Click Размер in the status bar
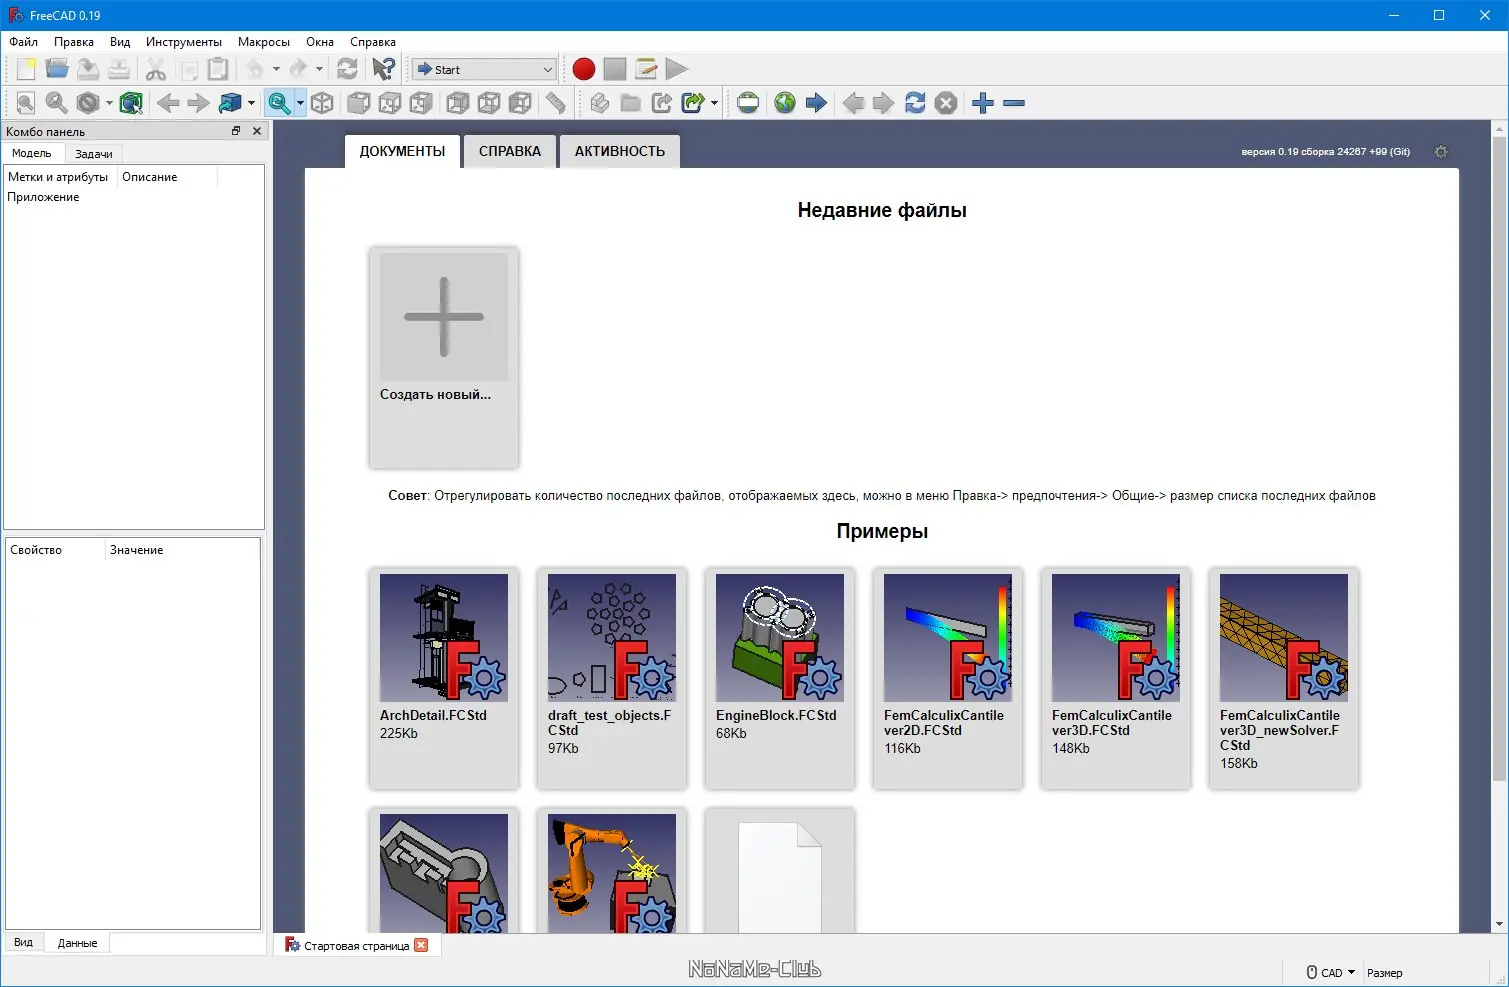The width and height of the screenshot is (1509, 987). point(1384,973)
